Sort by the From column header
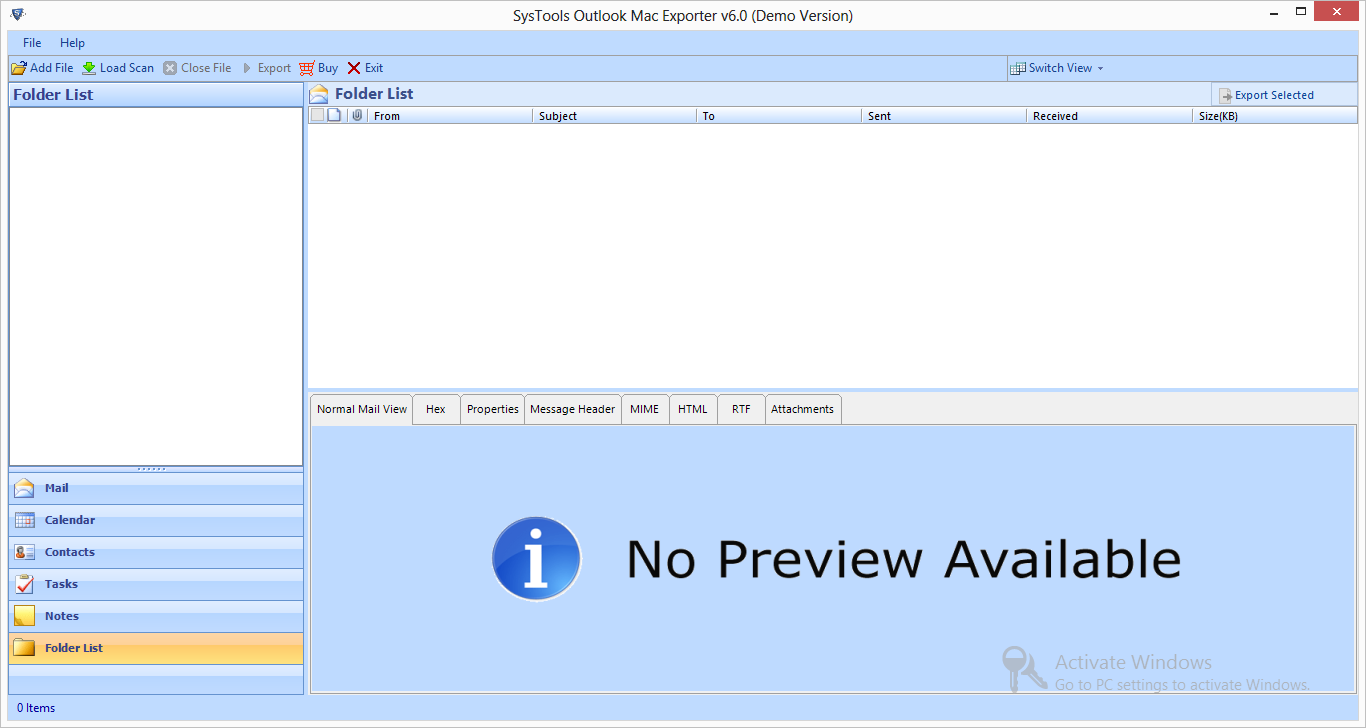The image size is (1366, 728). coord(450,116)
